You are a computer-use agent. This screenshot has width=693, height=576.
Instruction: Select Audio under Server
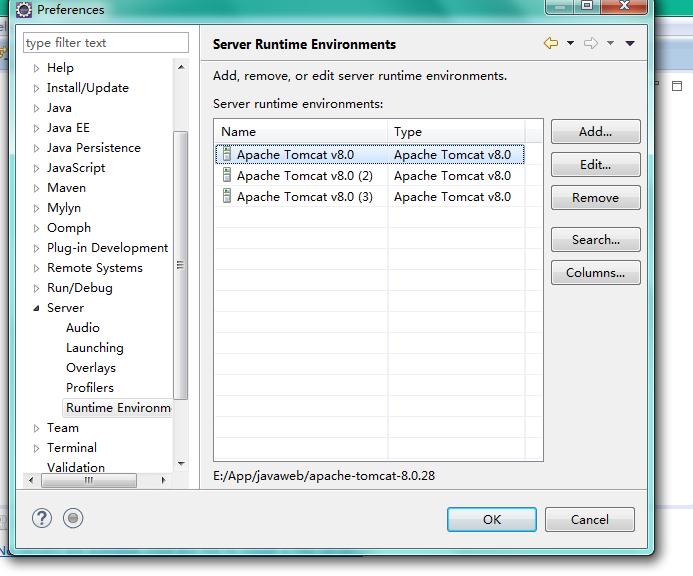click(83, 328)
